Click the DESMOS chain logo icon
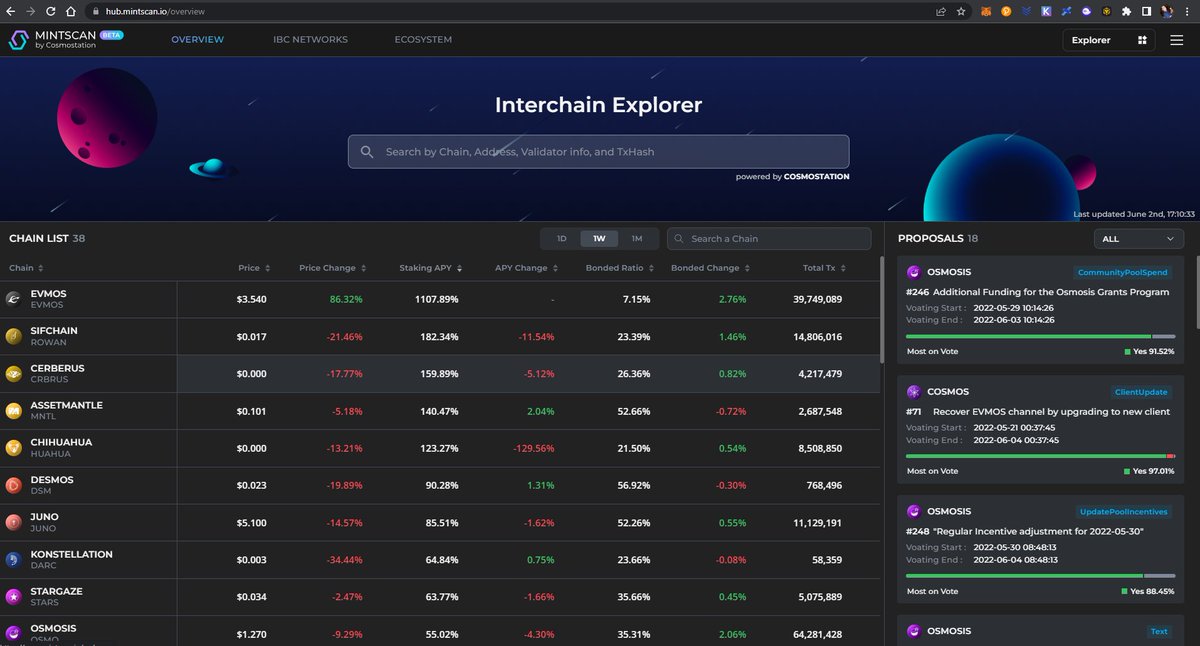This screenshot has height=646, width=1200. coord(14,485)
